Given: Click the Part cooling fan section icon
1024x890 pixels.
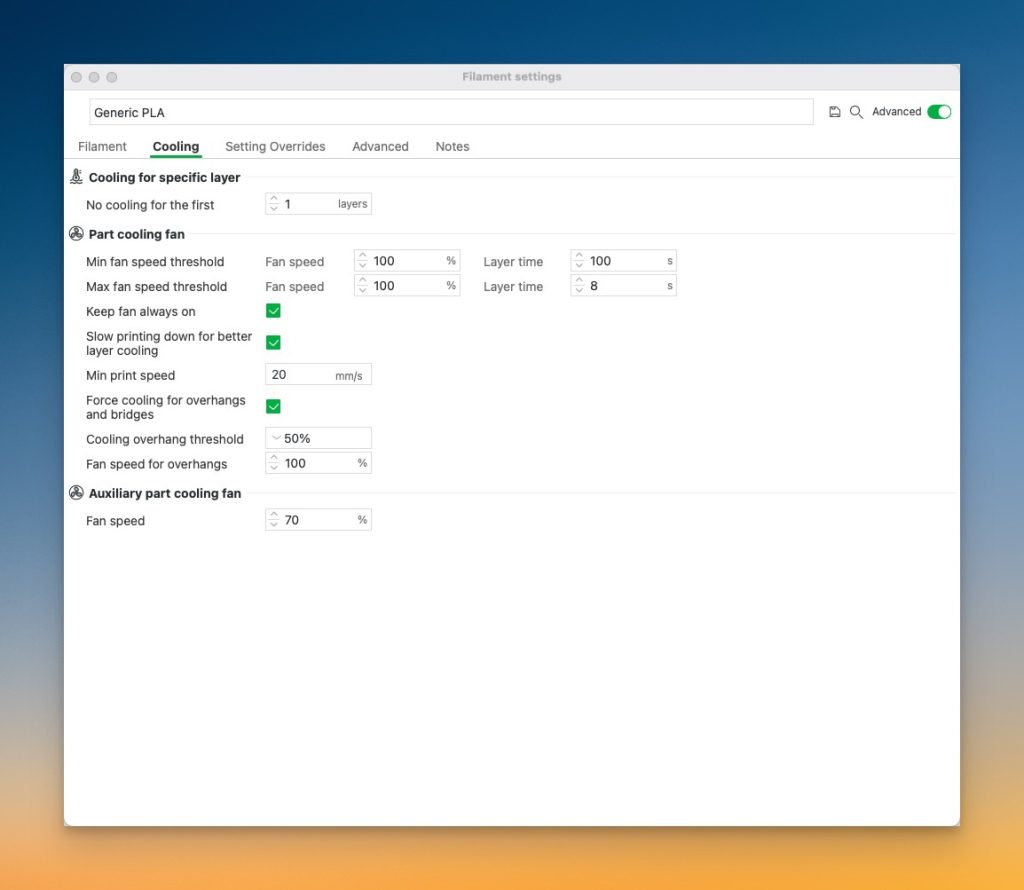Looking at the screenshot, I should coord(76,234).
